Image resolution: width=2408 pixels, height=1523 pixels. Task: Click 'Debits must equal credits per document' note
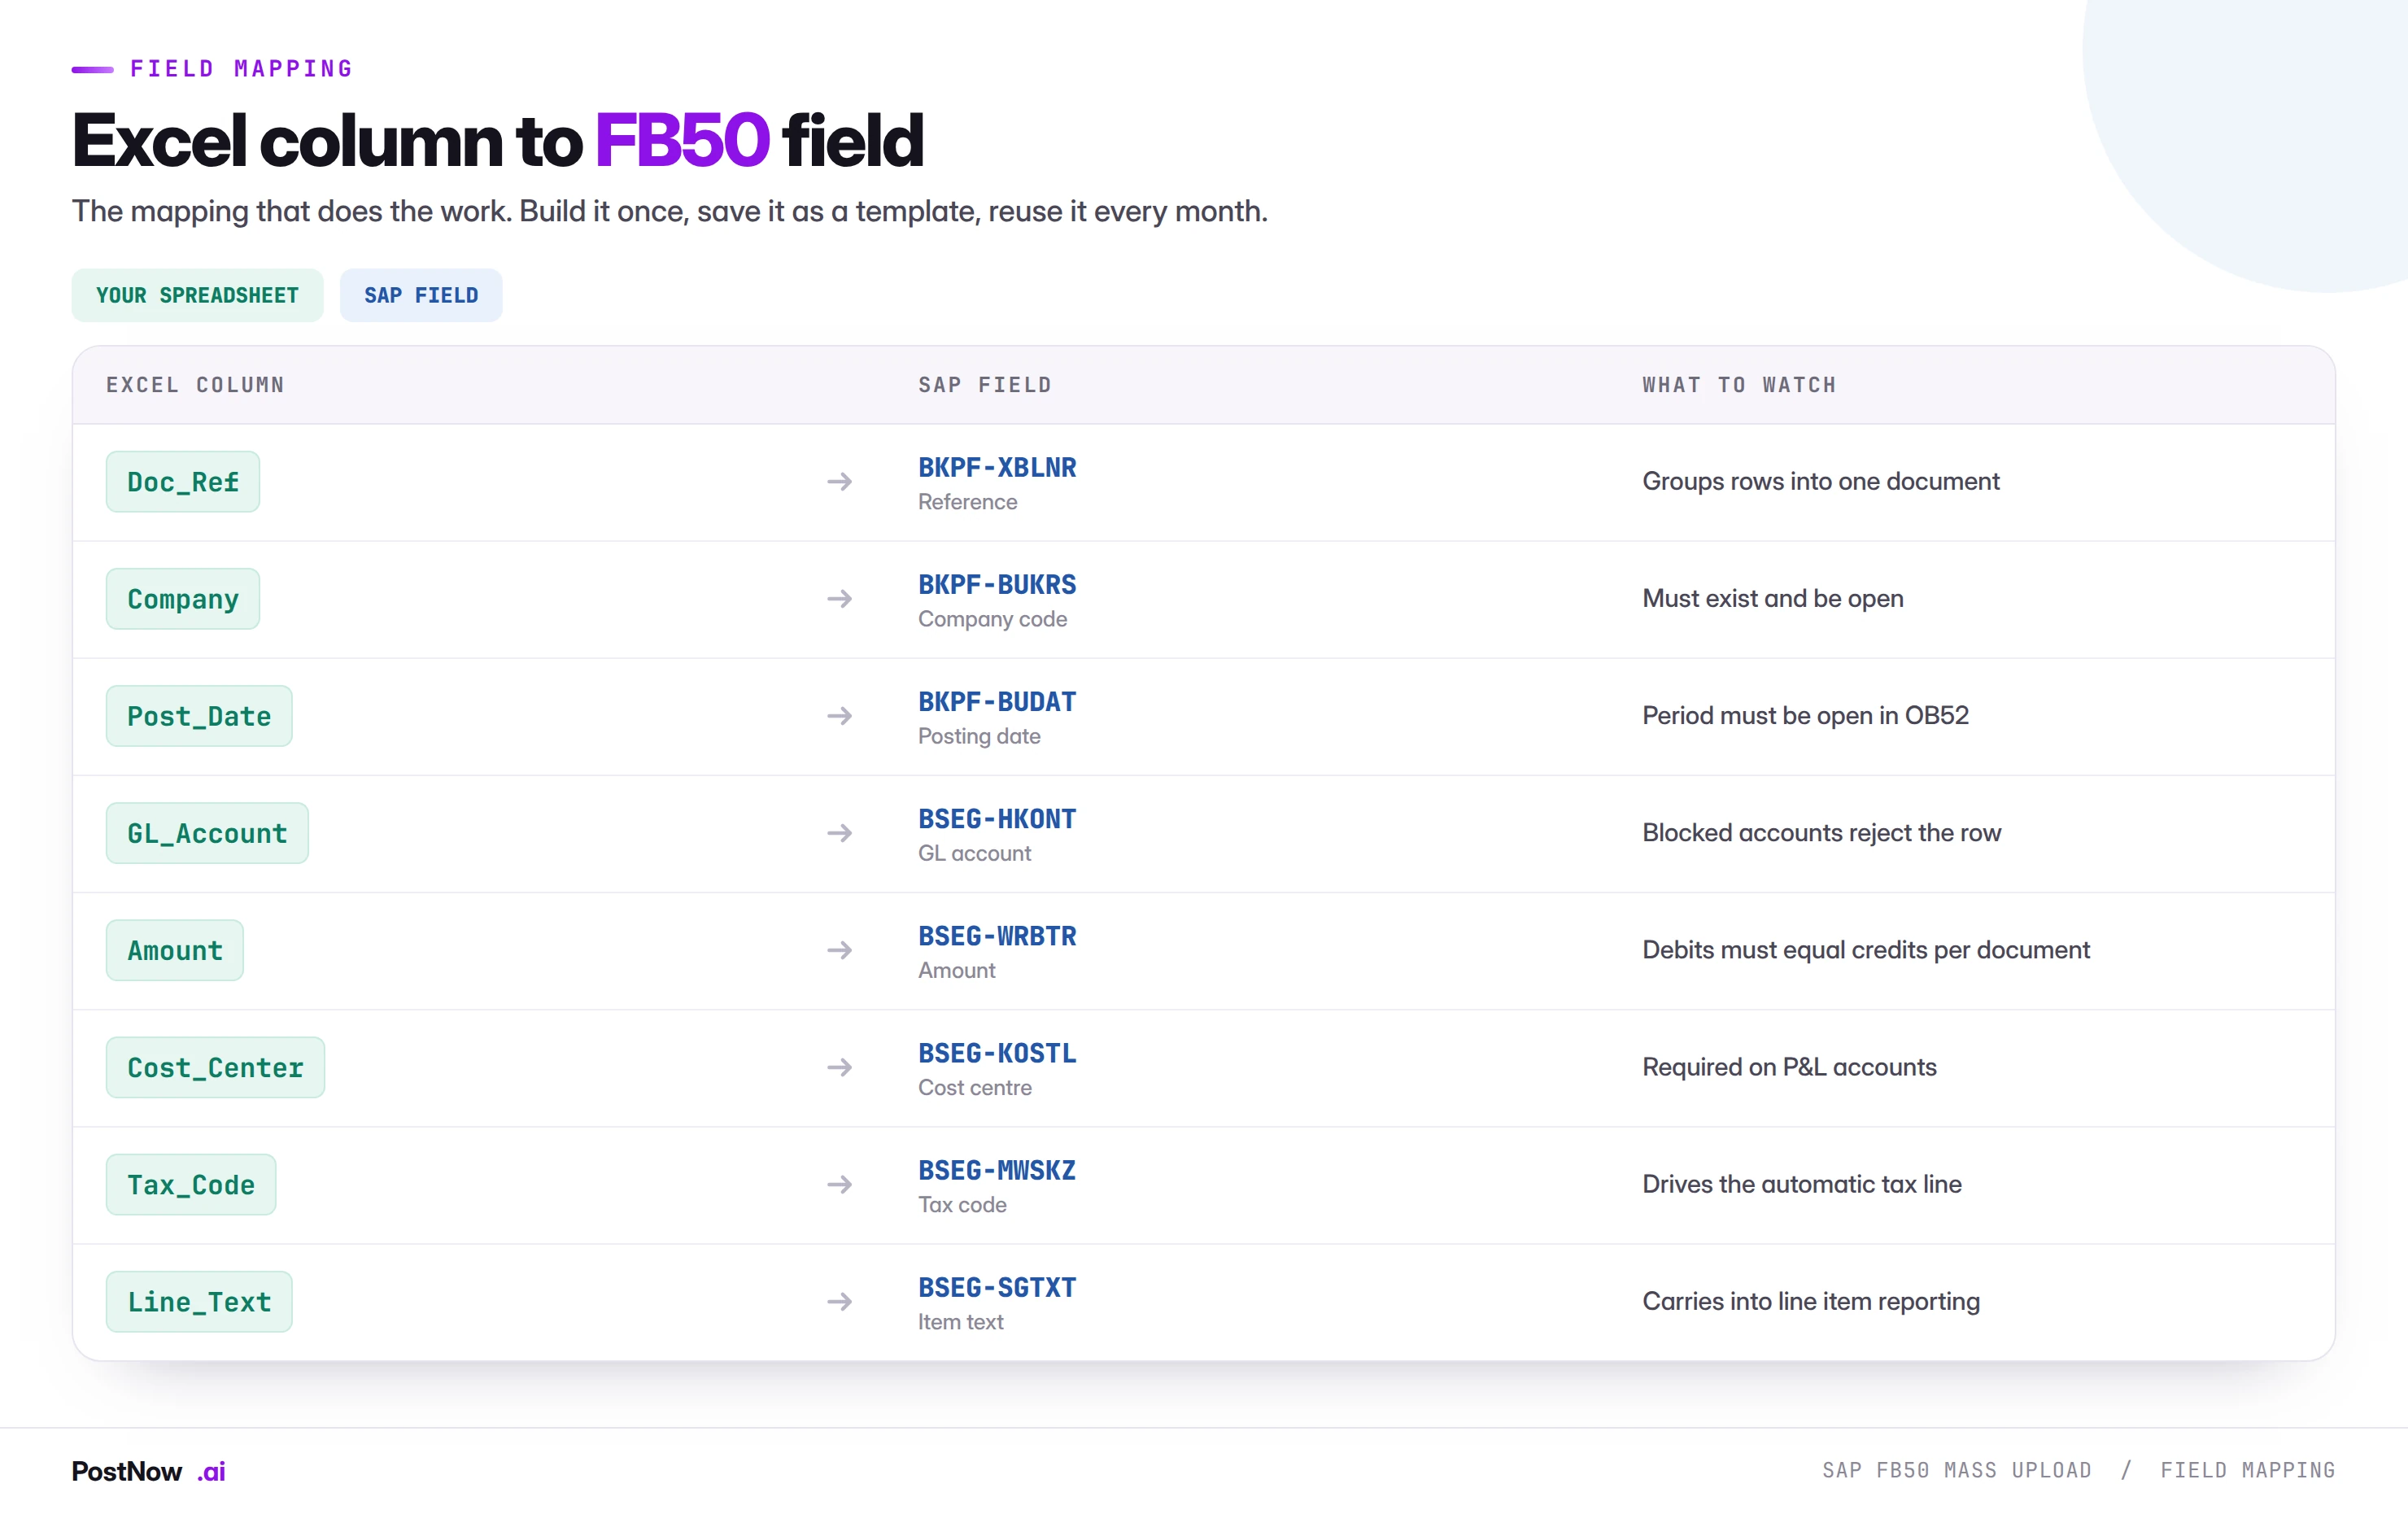1866,949
